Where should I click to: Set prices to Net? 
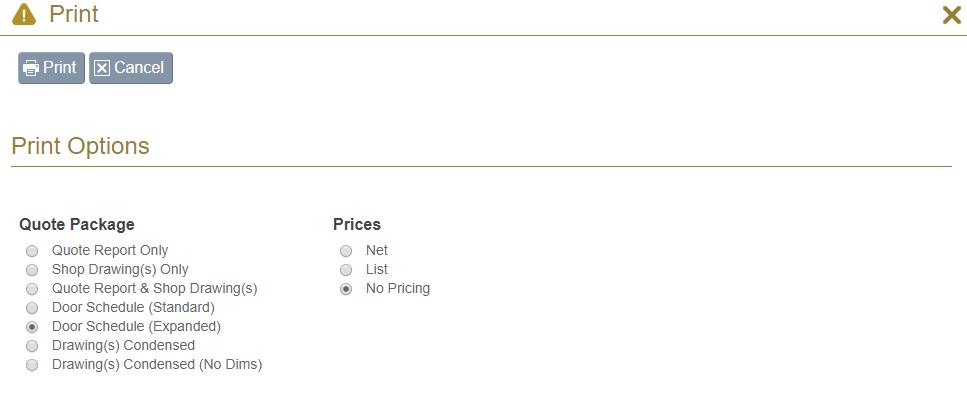(346, 251)
